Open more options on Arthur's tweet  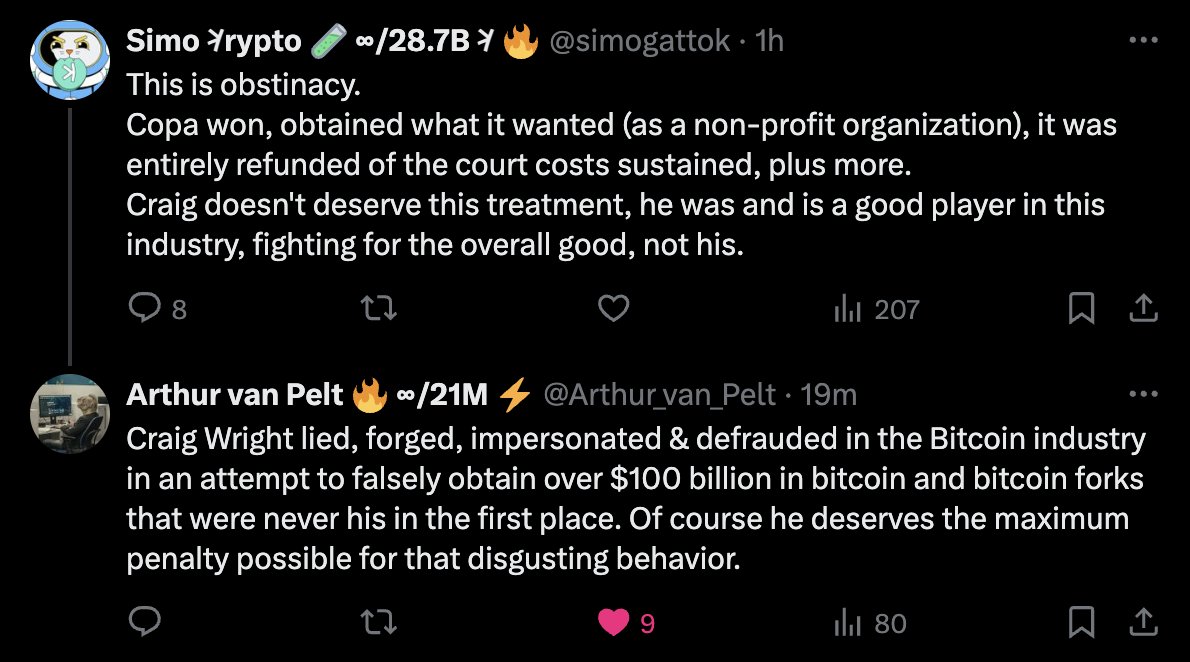click(1142, 395)
